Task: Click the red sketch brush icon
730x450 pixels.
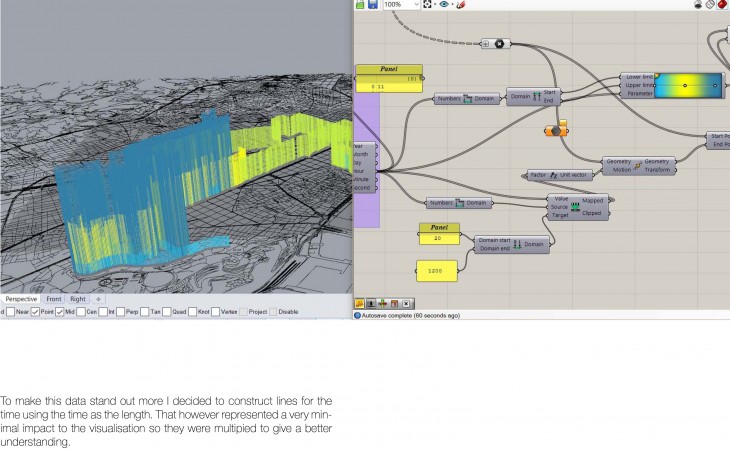Action: [x=460, y=5]
